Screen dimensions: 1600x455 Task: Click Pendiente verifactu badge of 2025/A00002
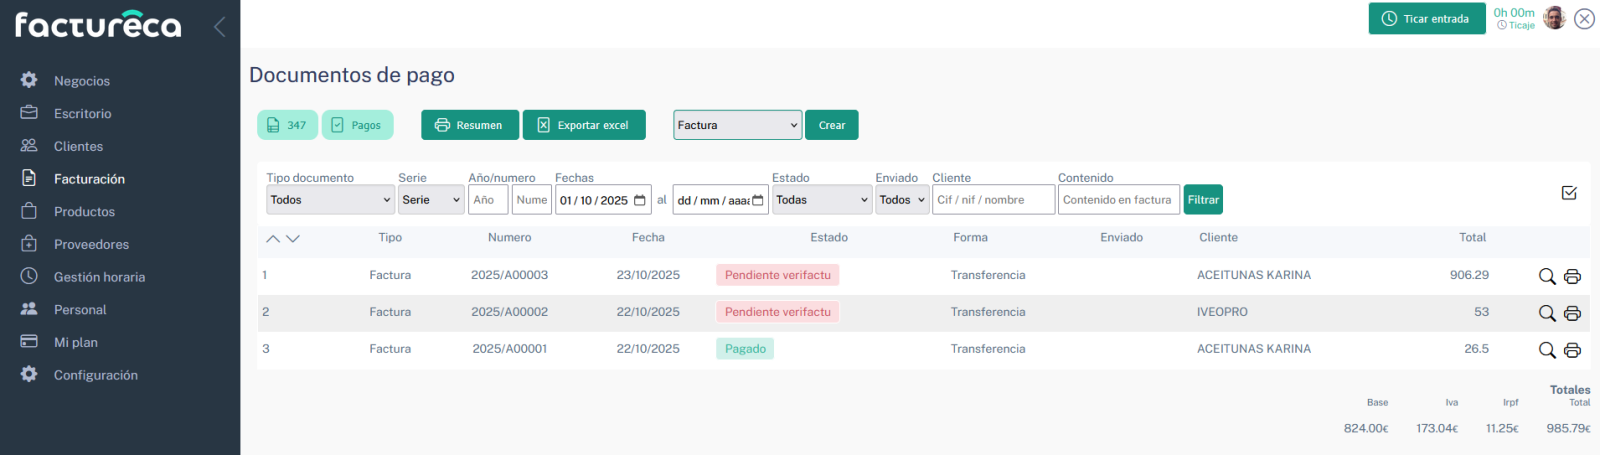click(x=778, y=312)
